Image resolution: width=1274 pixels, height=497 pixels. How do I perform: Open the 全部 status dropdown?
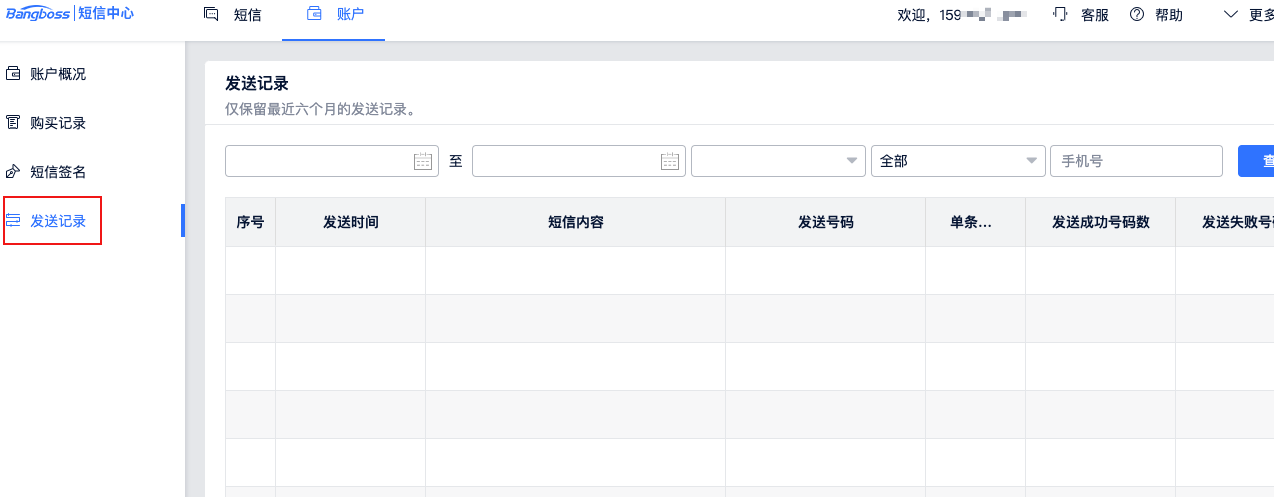coord(1032,161)
